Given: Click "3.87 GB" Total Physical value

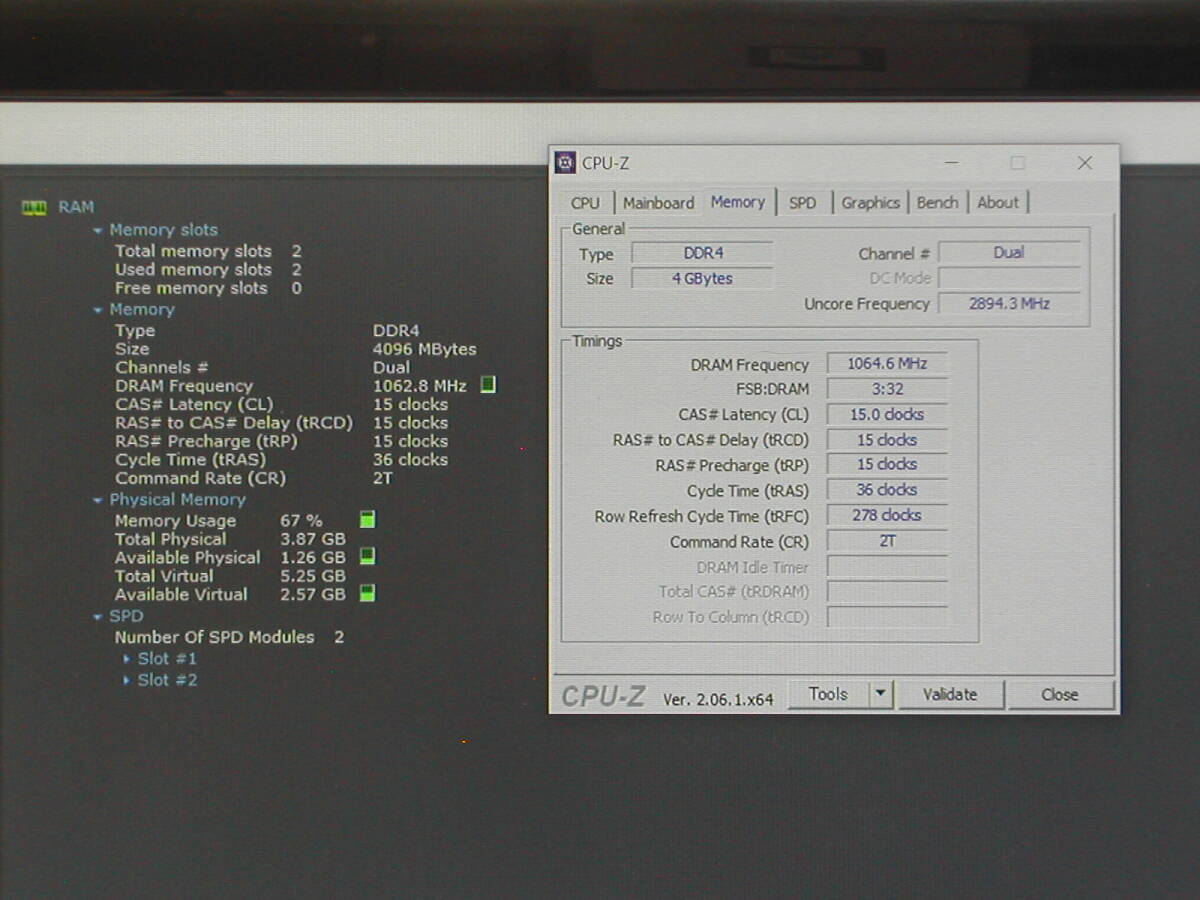Looking at the screenshot, I should pos(313,539).
